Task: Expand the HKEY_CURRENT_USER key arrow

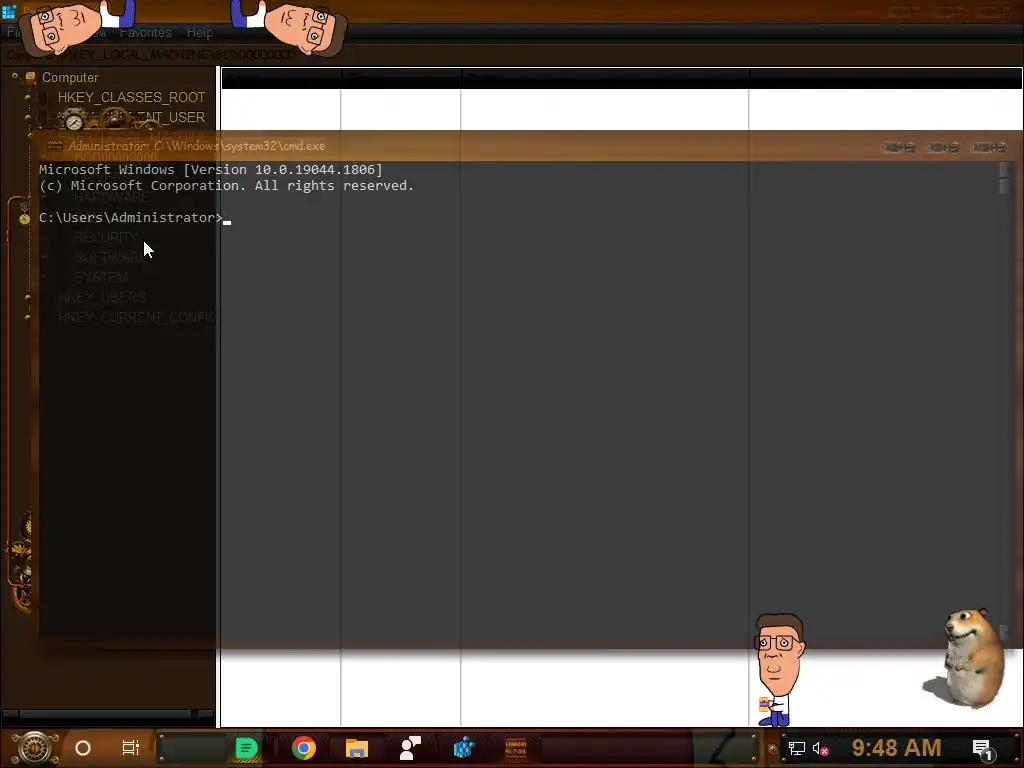Action: click(x=27, y=117)
